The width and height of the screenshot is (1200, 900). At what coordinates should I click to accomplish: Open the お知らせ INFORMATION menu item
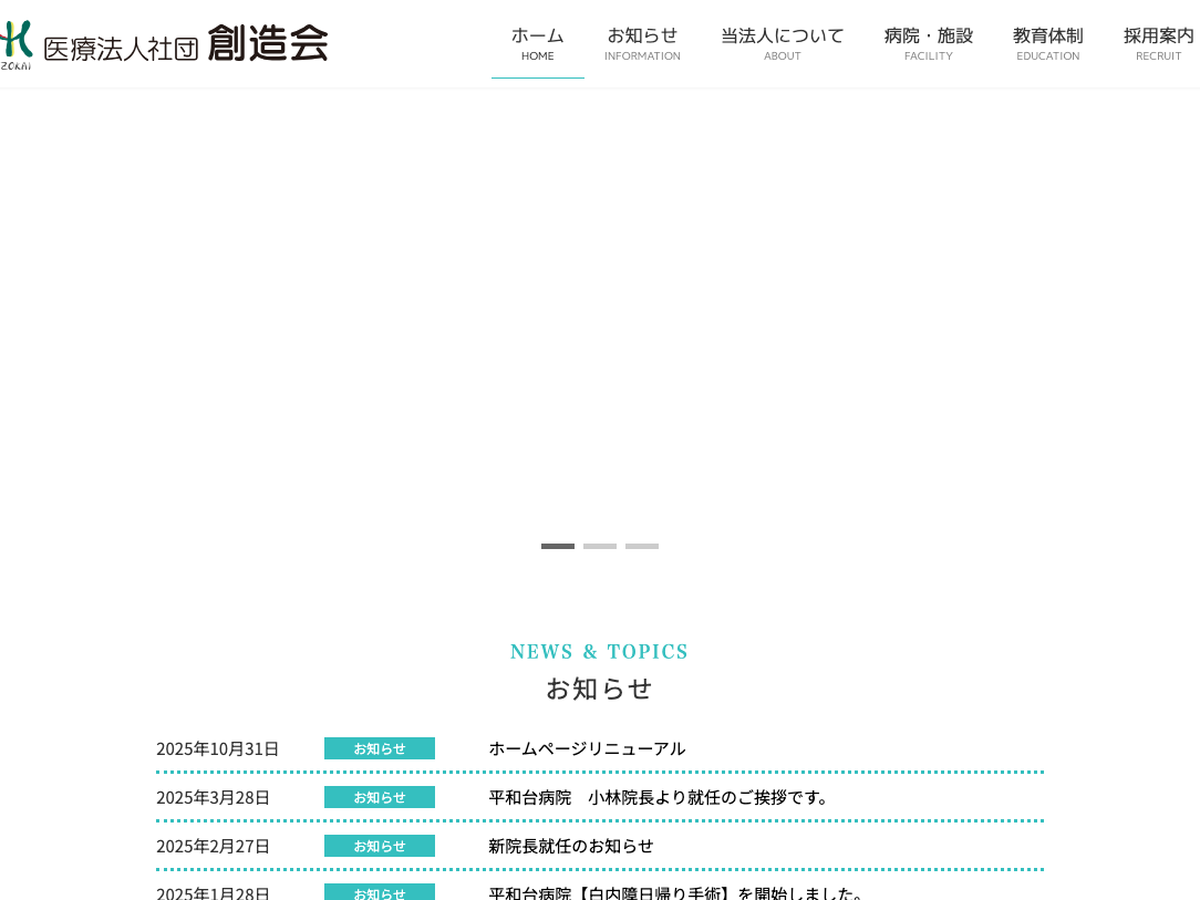point(642,43)
